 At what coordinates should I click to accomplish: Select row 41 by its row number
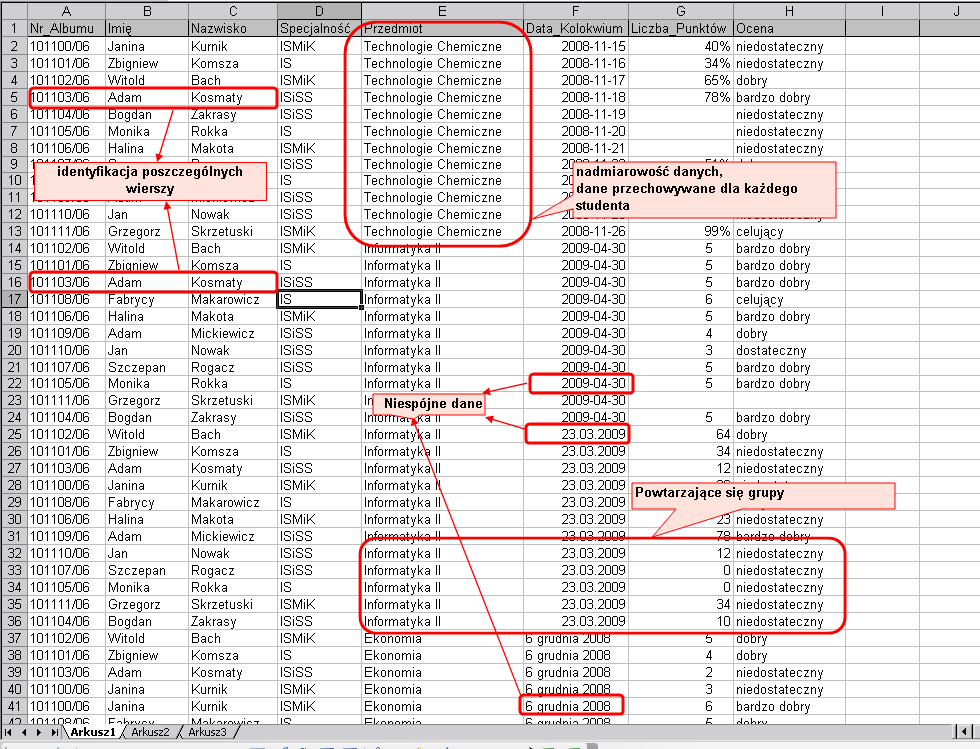pos(14,706)
